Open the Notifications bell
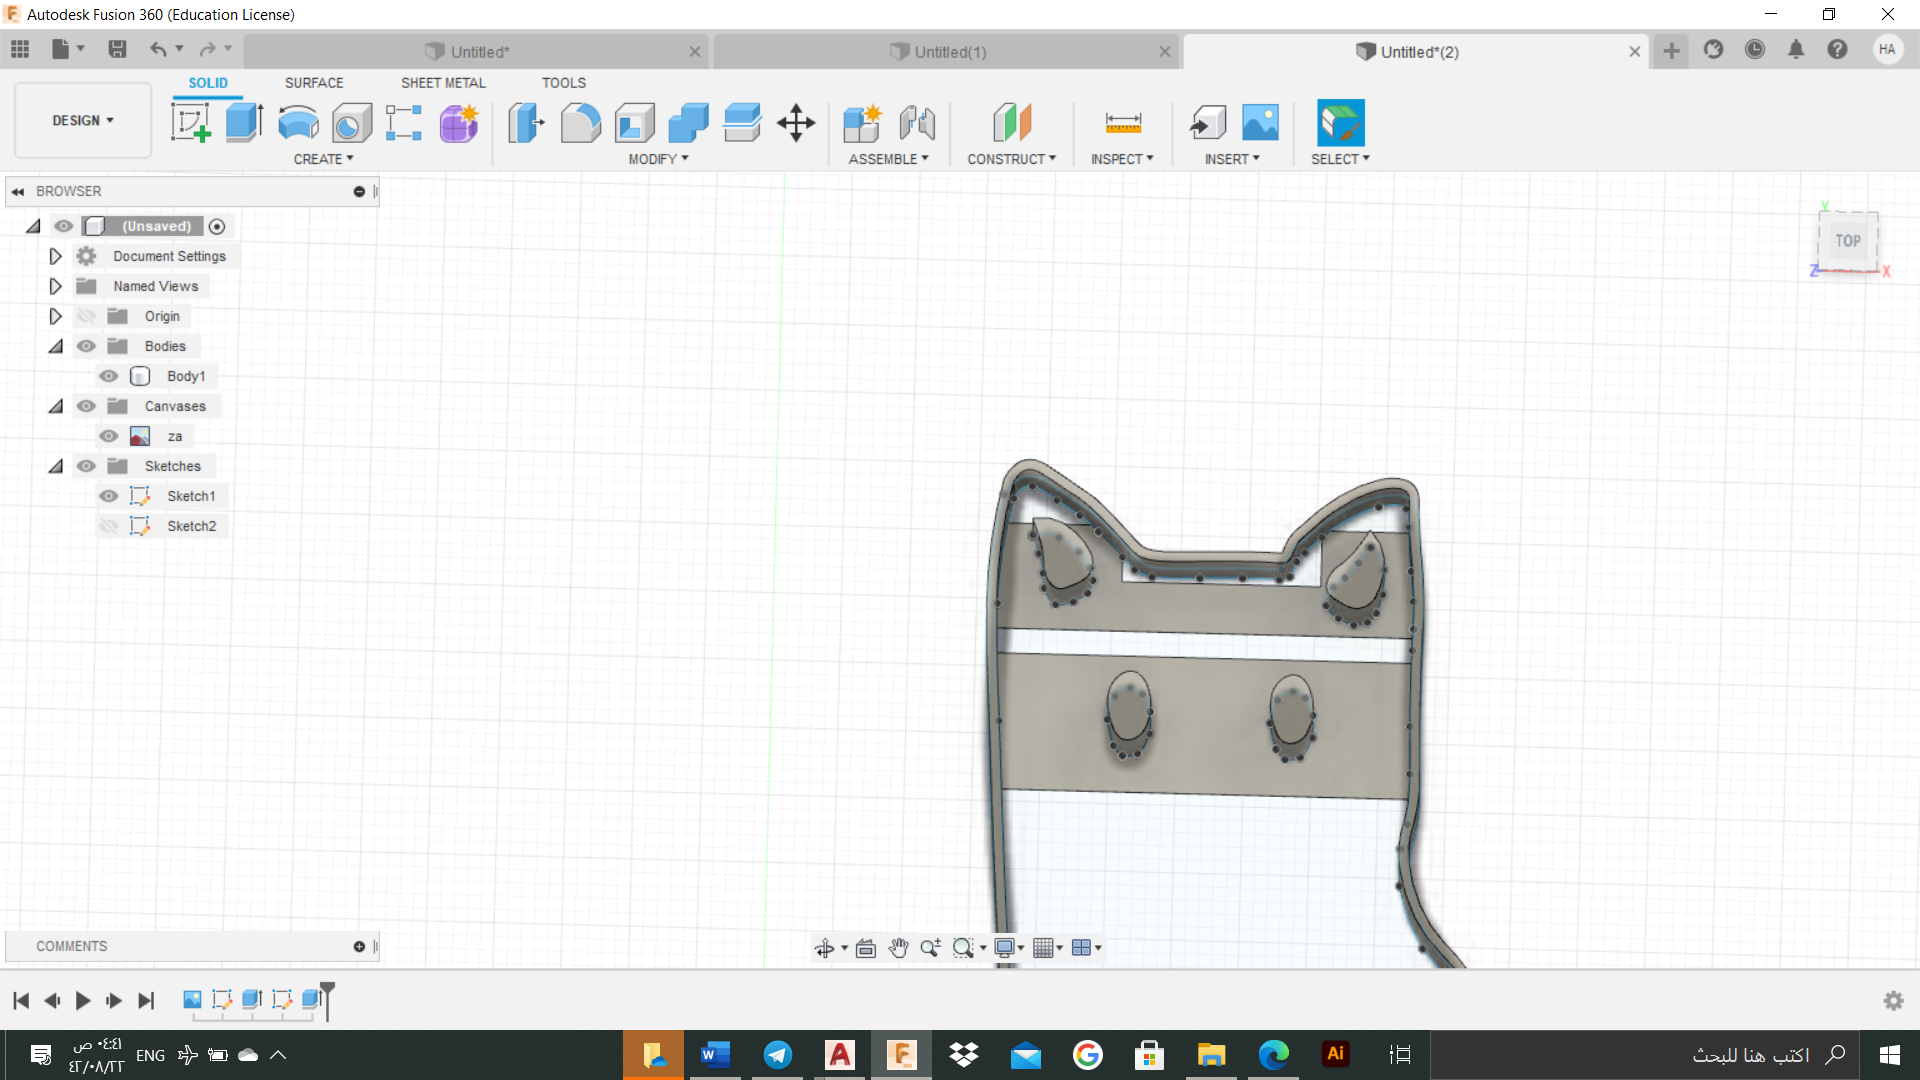 coord(1796,49)
